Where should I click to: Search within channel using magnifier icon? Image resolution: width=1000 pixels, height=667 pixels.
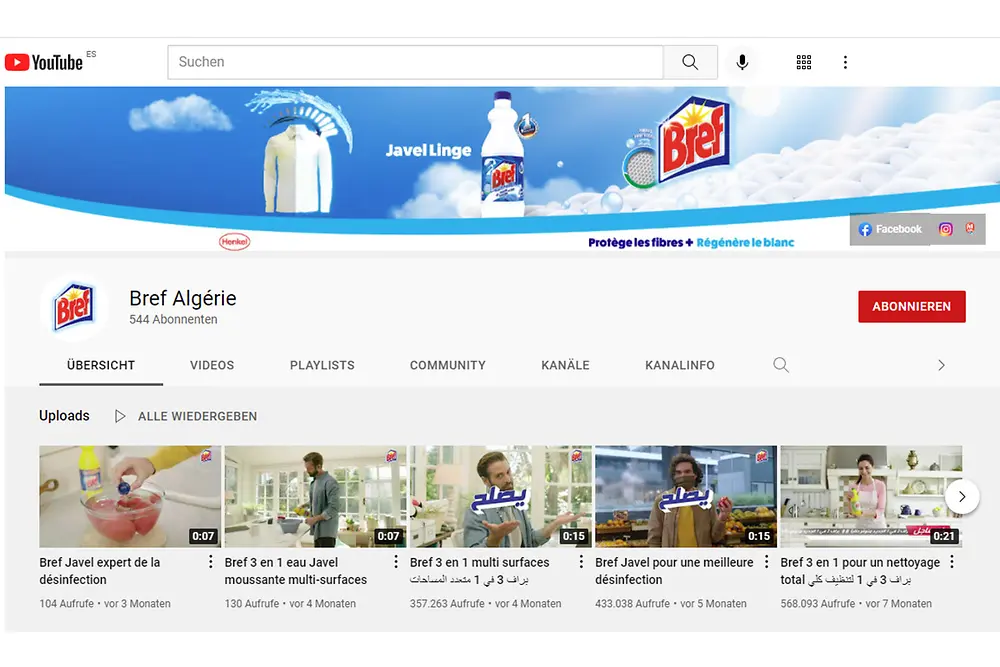[x=781, y=365]
